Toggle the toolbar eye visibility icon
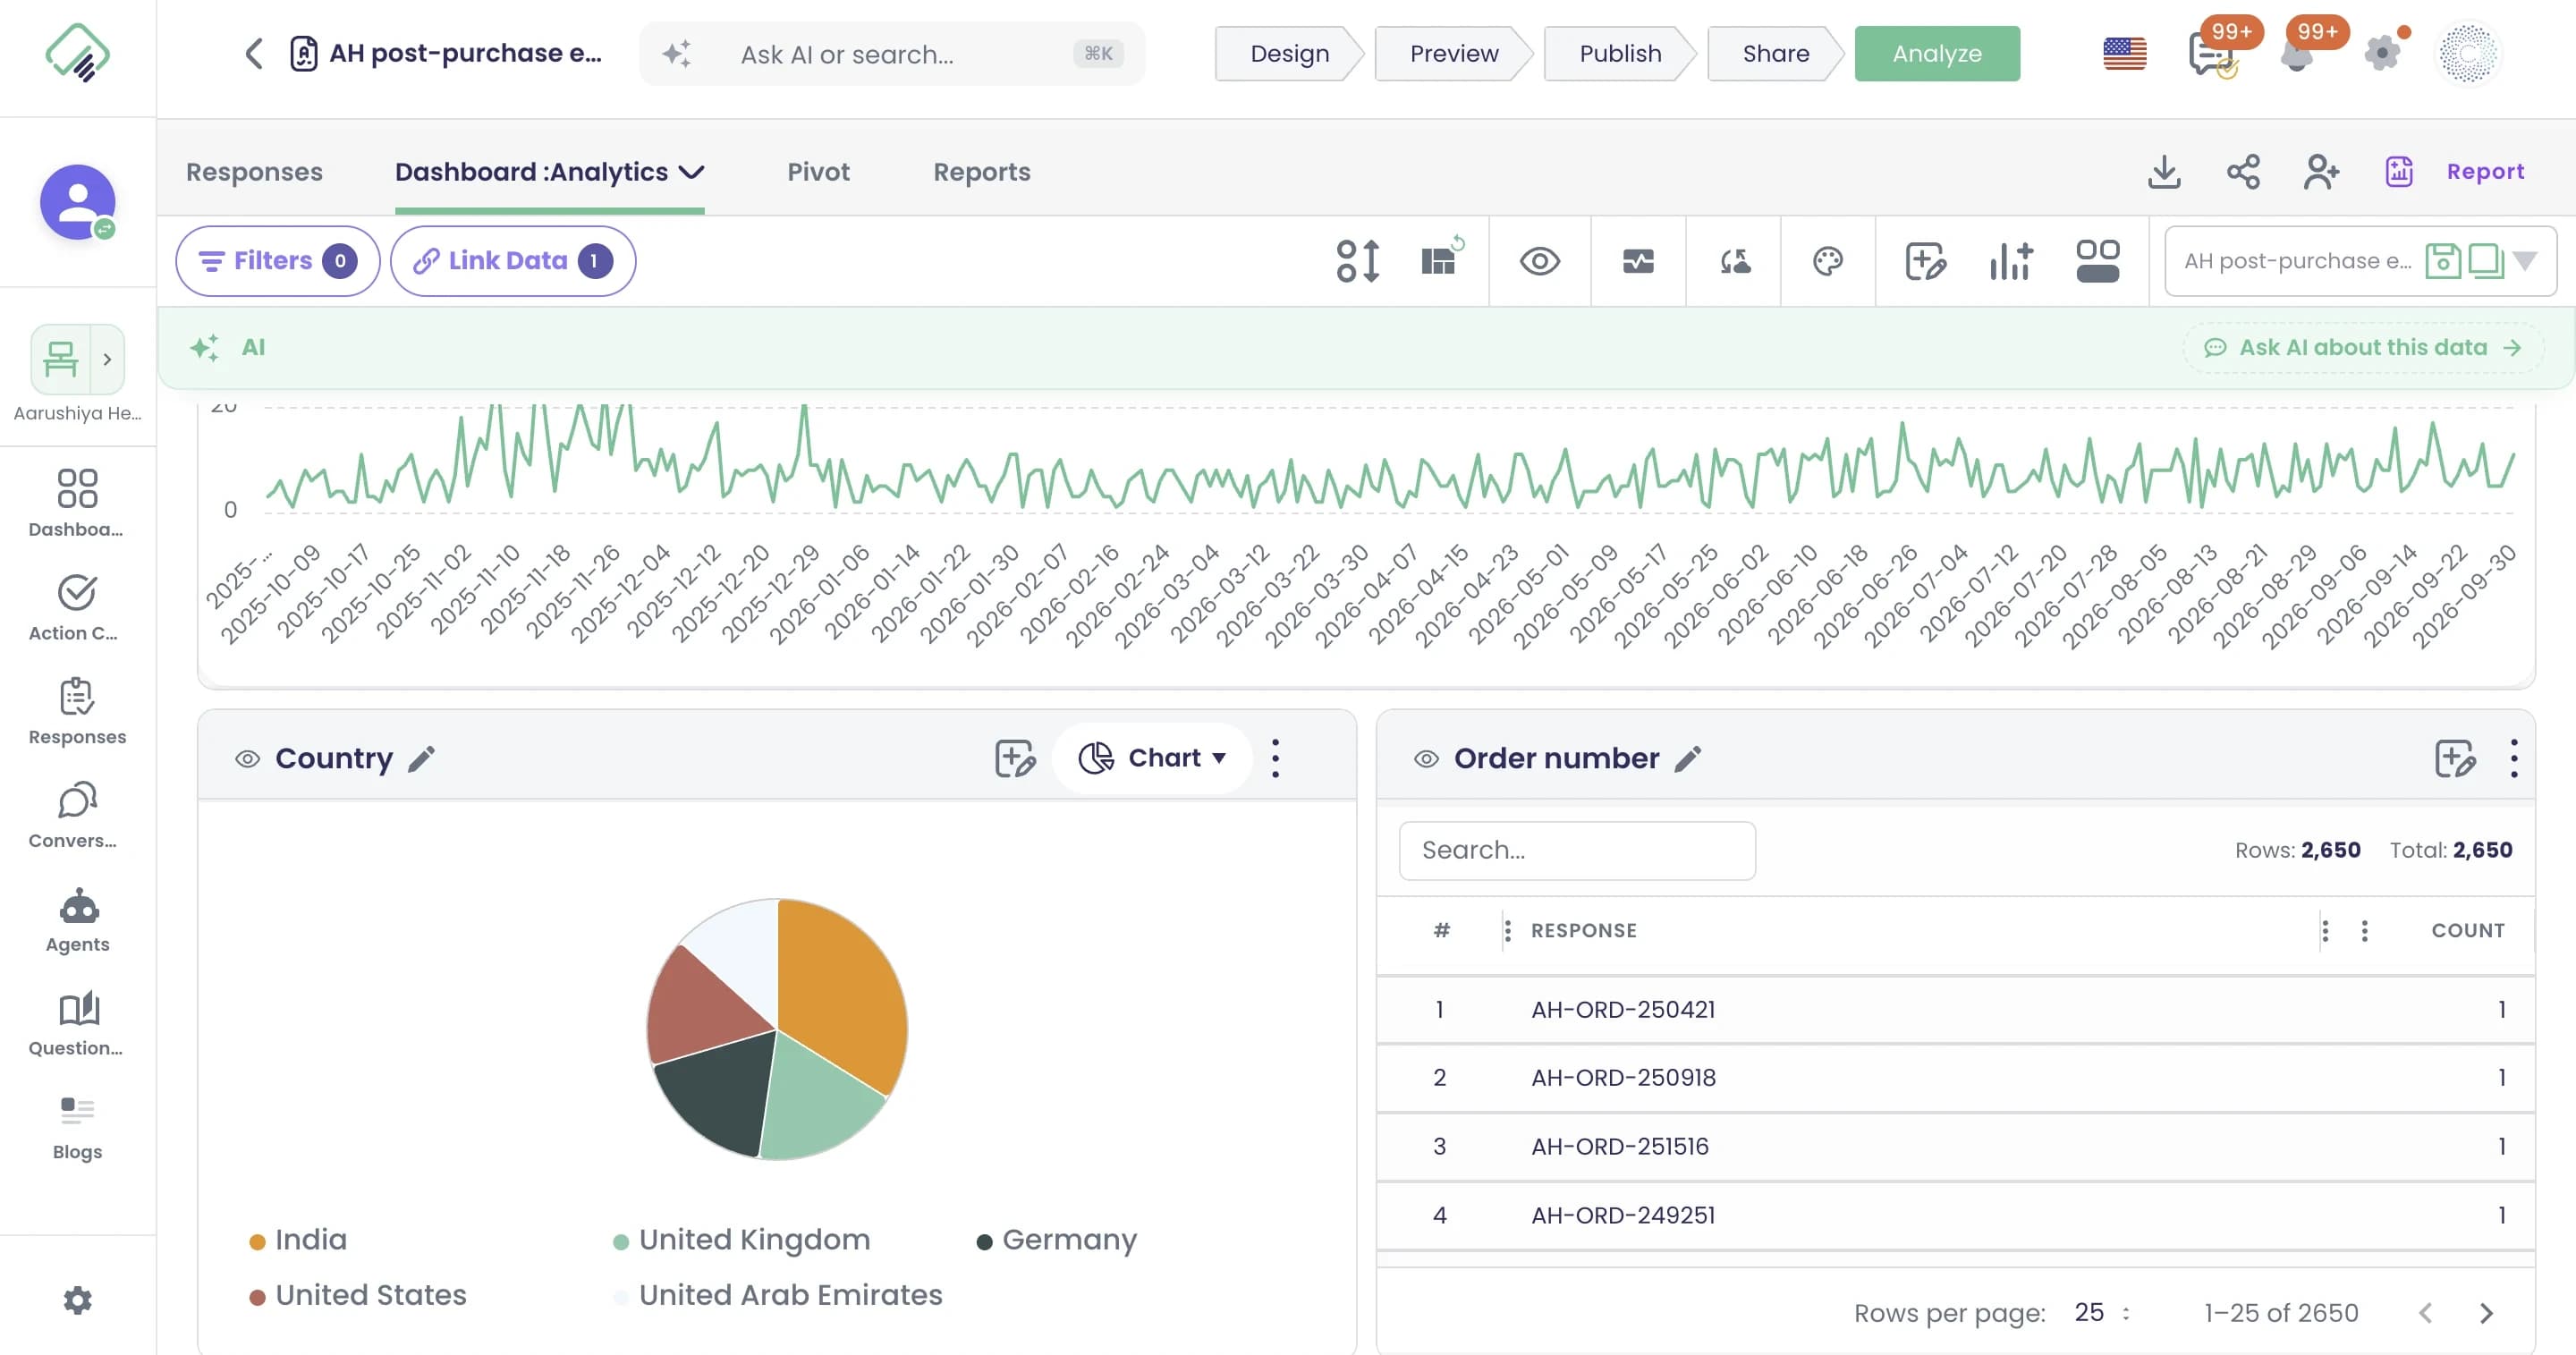 pyautogui.click(x=1540, y=262)
